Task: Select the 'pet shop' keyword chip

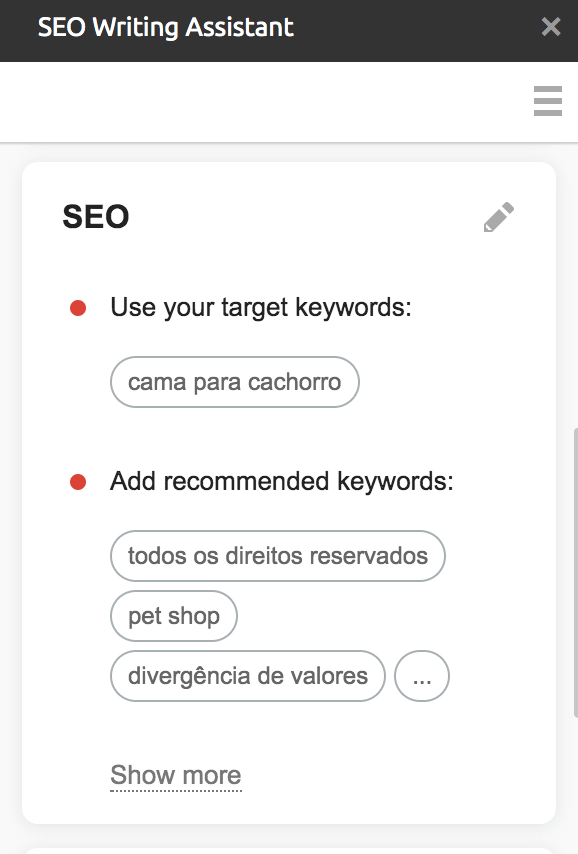Action: click(174, 616)
